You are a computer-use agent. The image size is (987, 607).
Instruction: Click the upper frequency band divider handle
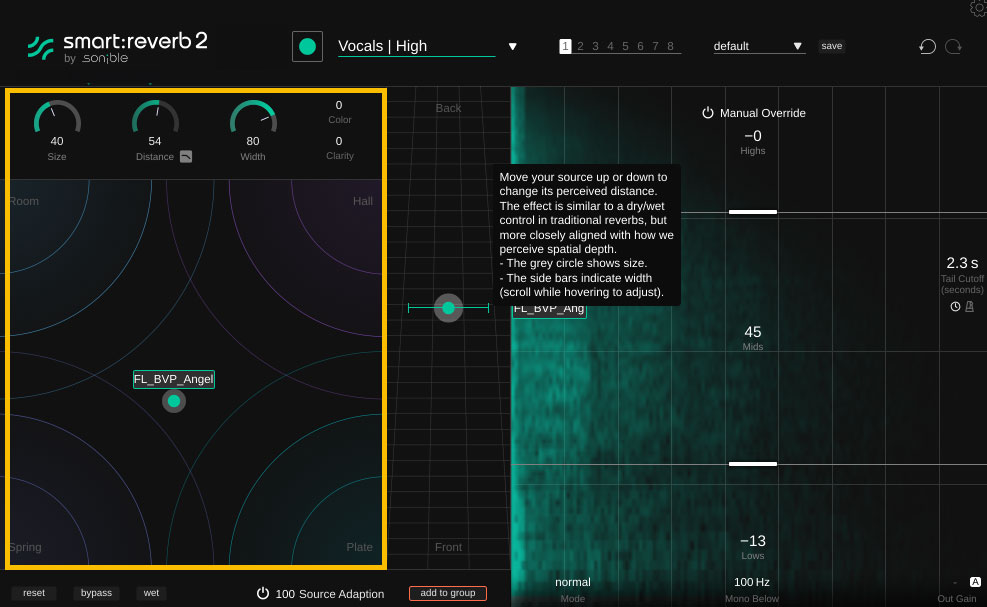tap(753, 212)
